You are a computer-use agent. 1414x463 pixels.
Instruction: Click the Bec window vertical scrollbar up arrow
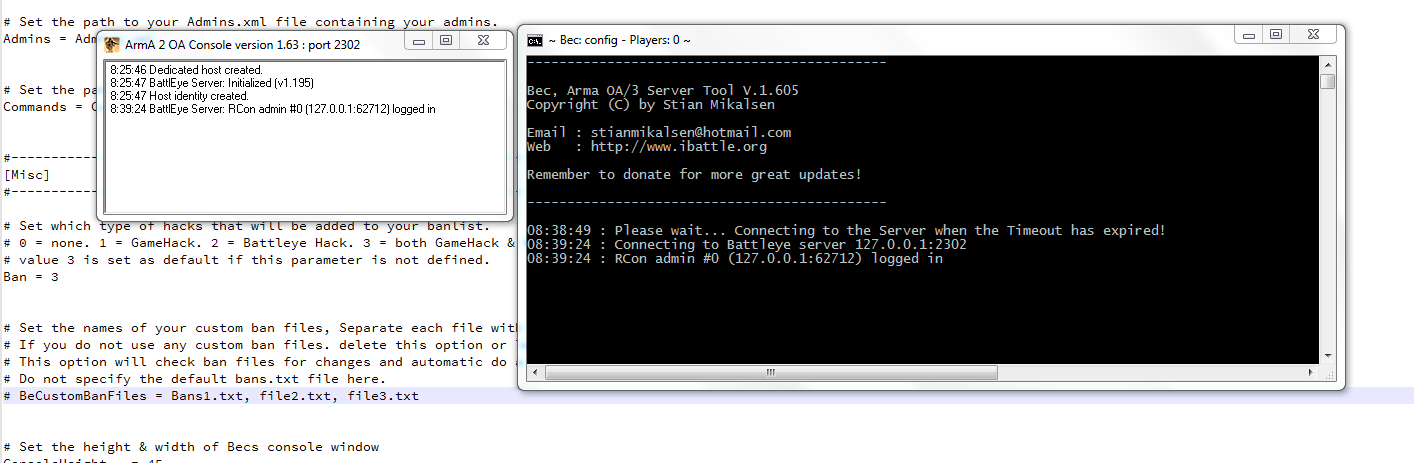(1327, 64)
